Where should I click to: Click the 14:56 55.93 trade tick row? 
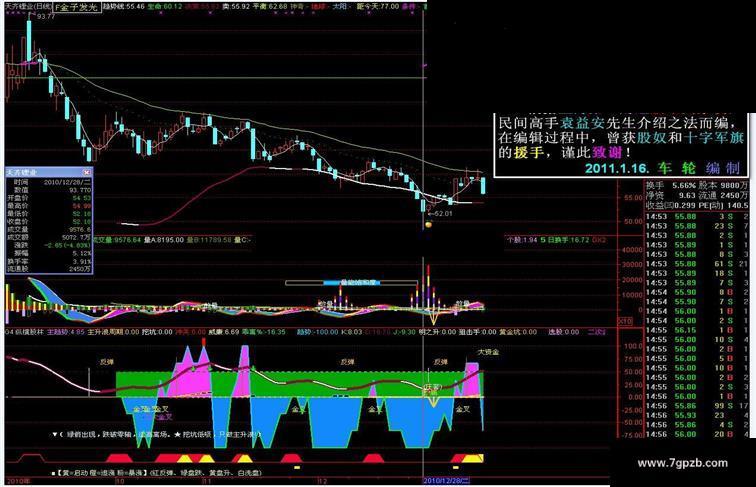coord(697,415)
